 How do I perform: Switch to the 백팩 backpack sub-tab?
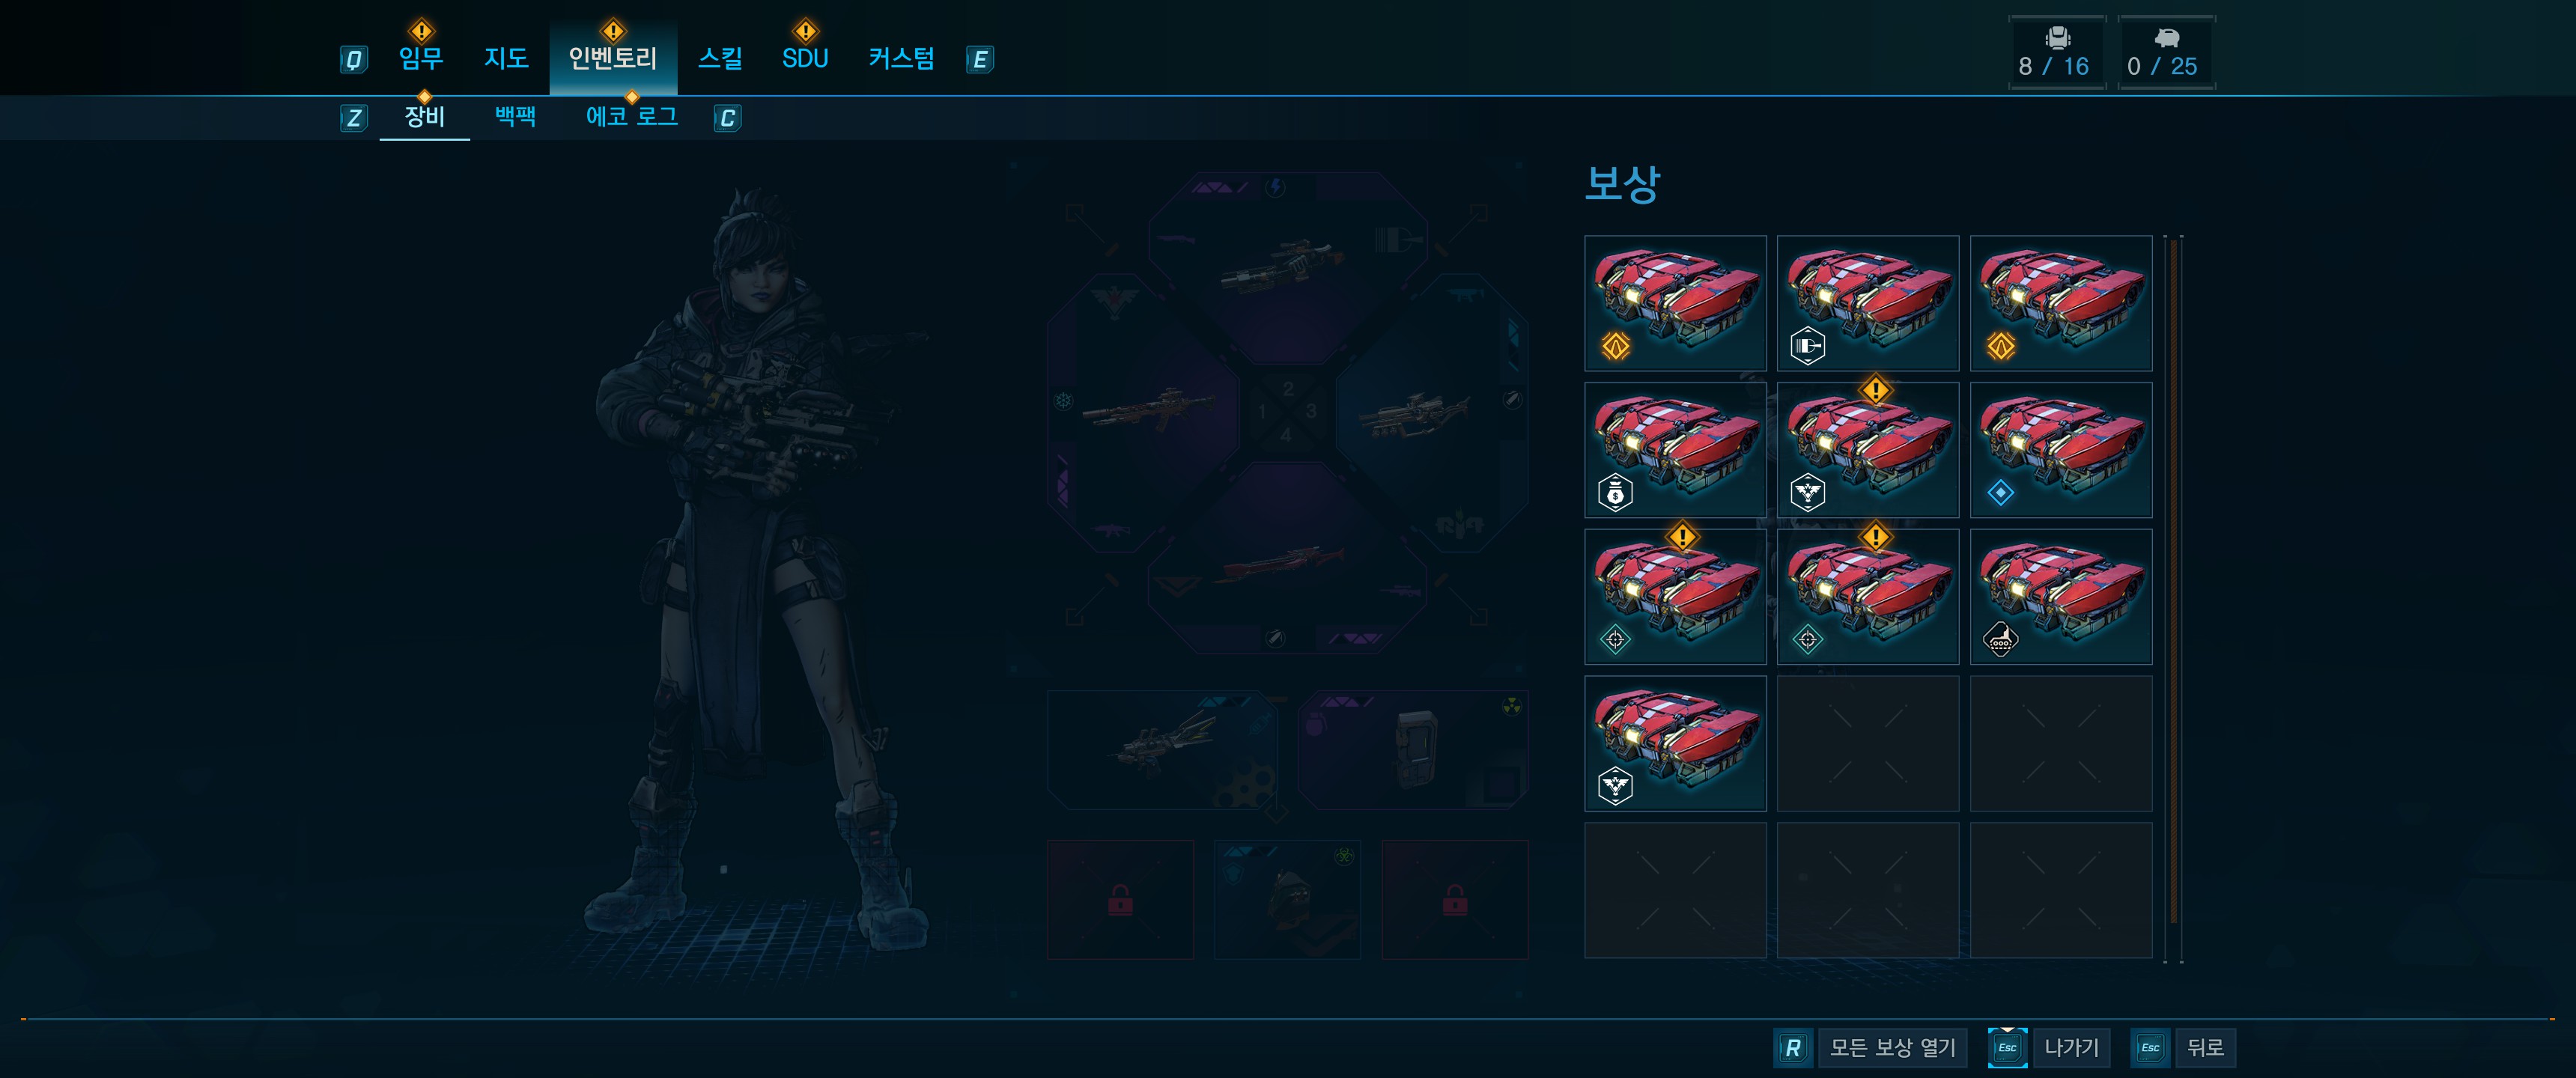coord(515,117)
